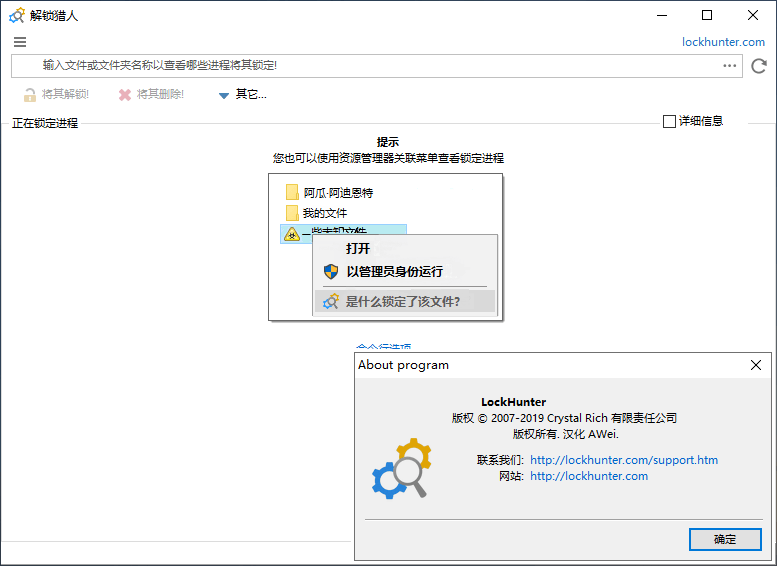The height and width of the screenshot is (566, 777).
Task: Toggle the 详细信息 checkbox
Action: click(x=693, y=121)
